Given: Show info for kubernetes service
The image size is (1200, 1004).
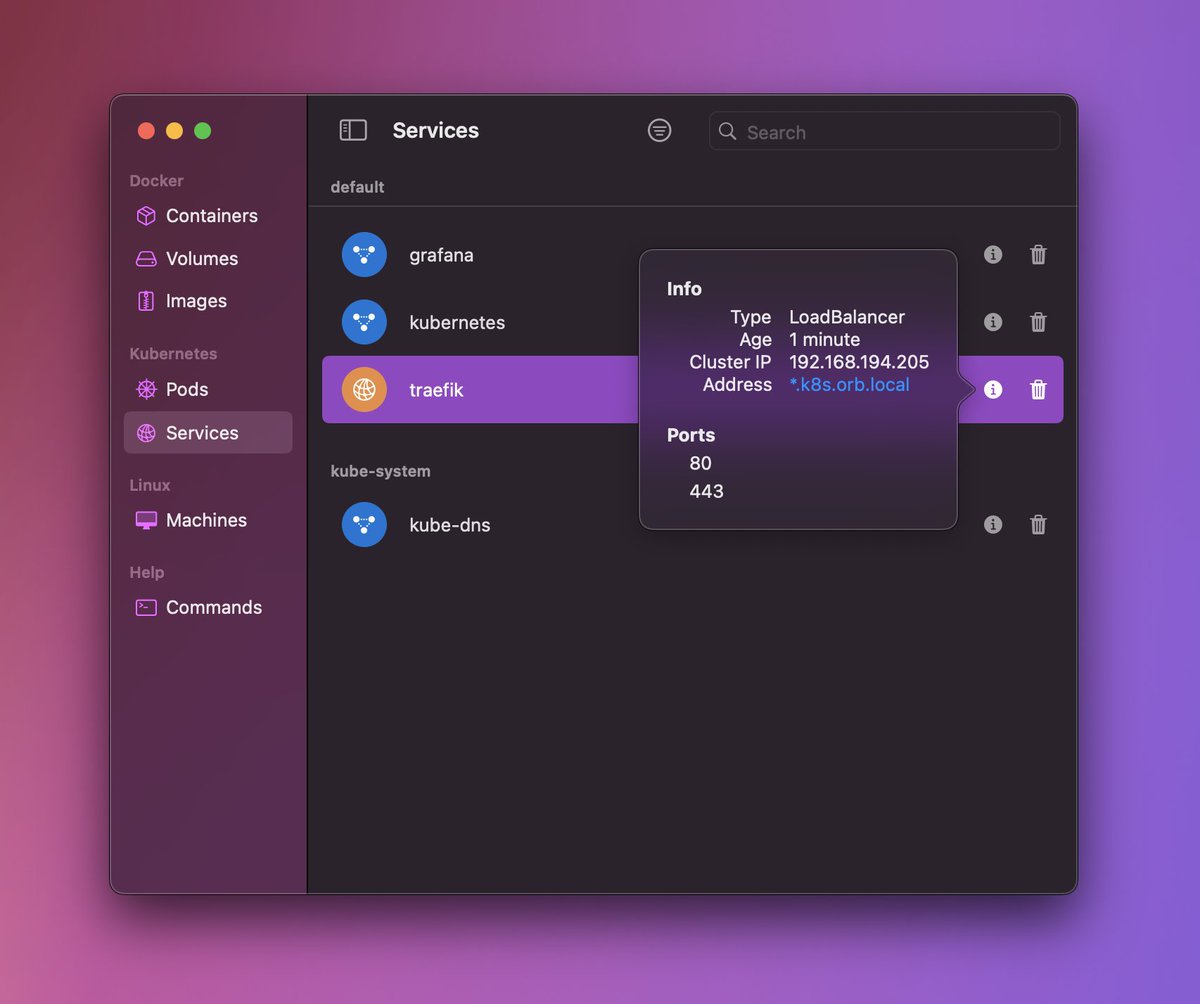Looking at the screenshot, I should tap(993, 322).
